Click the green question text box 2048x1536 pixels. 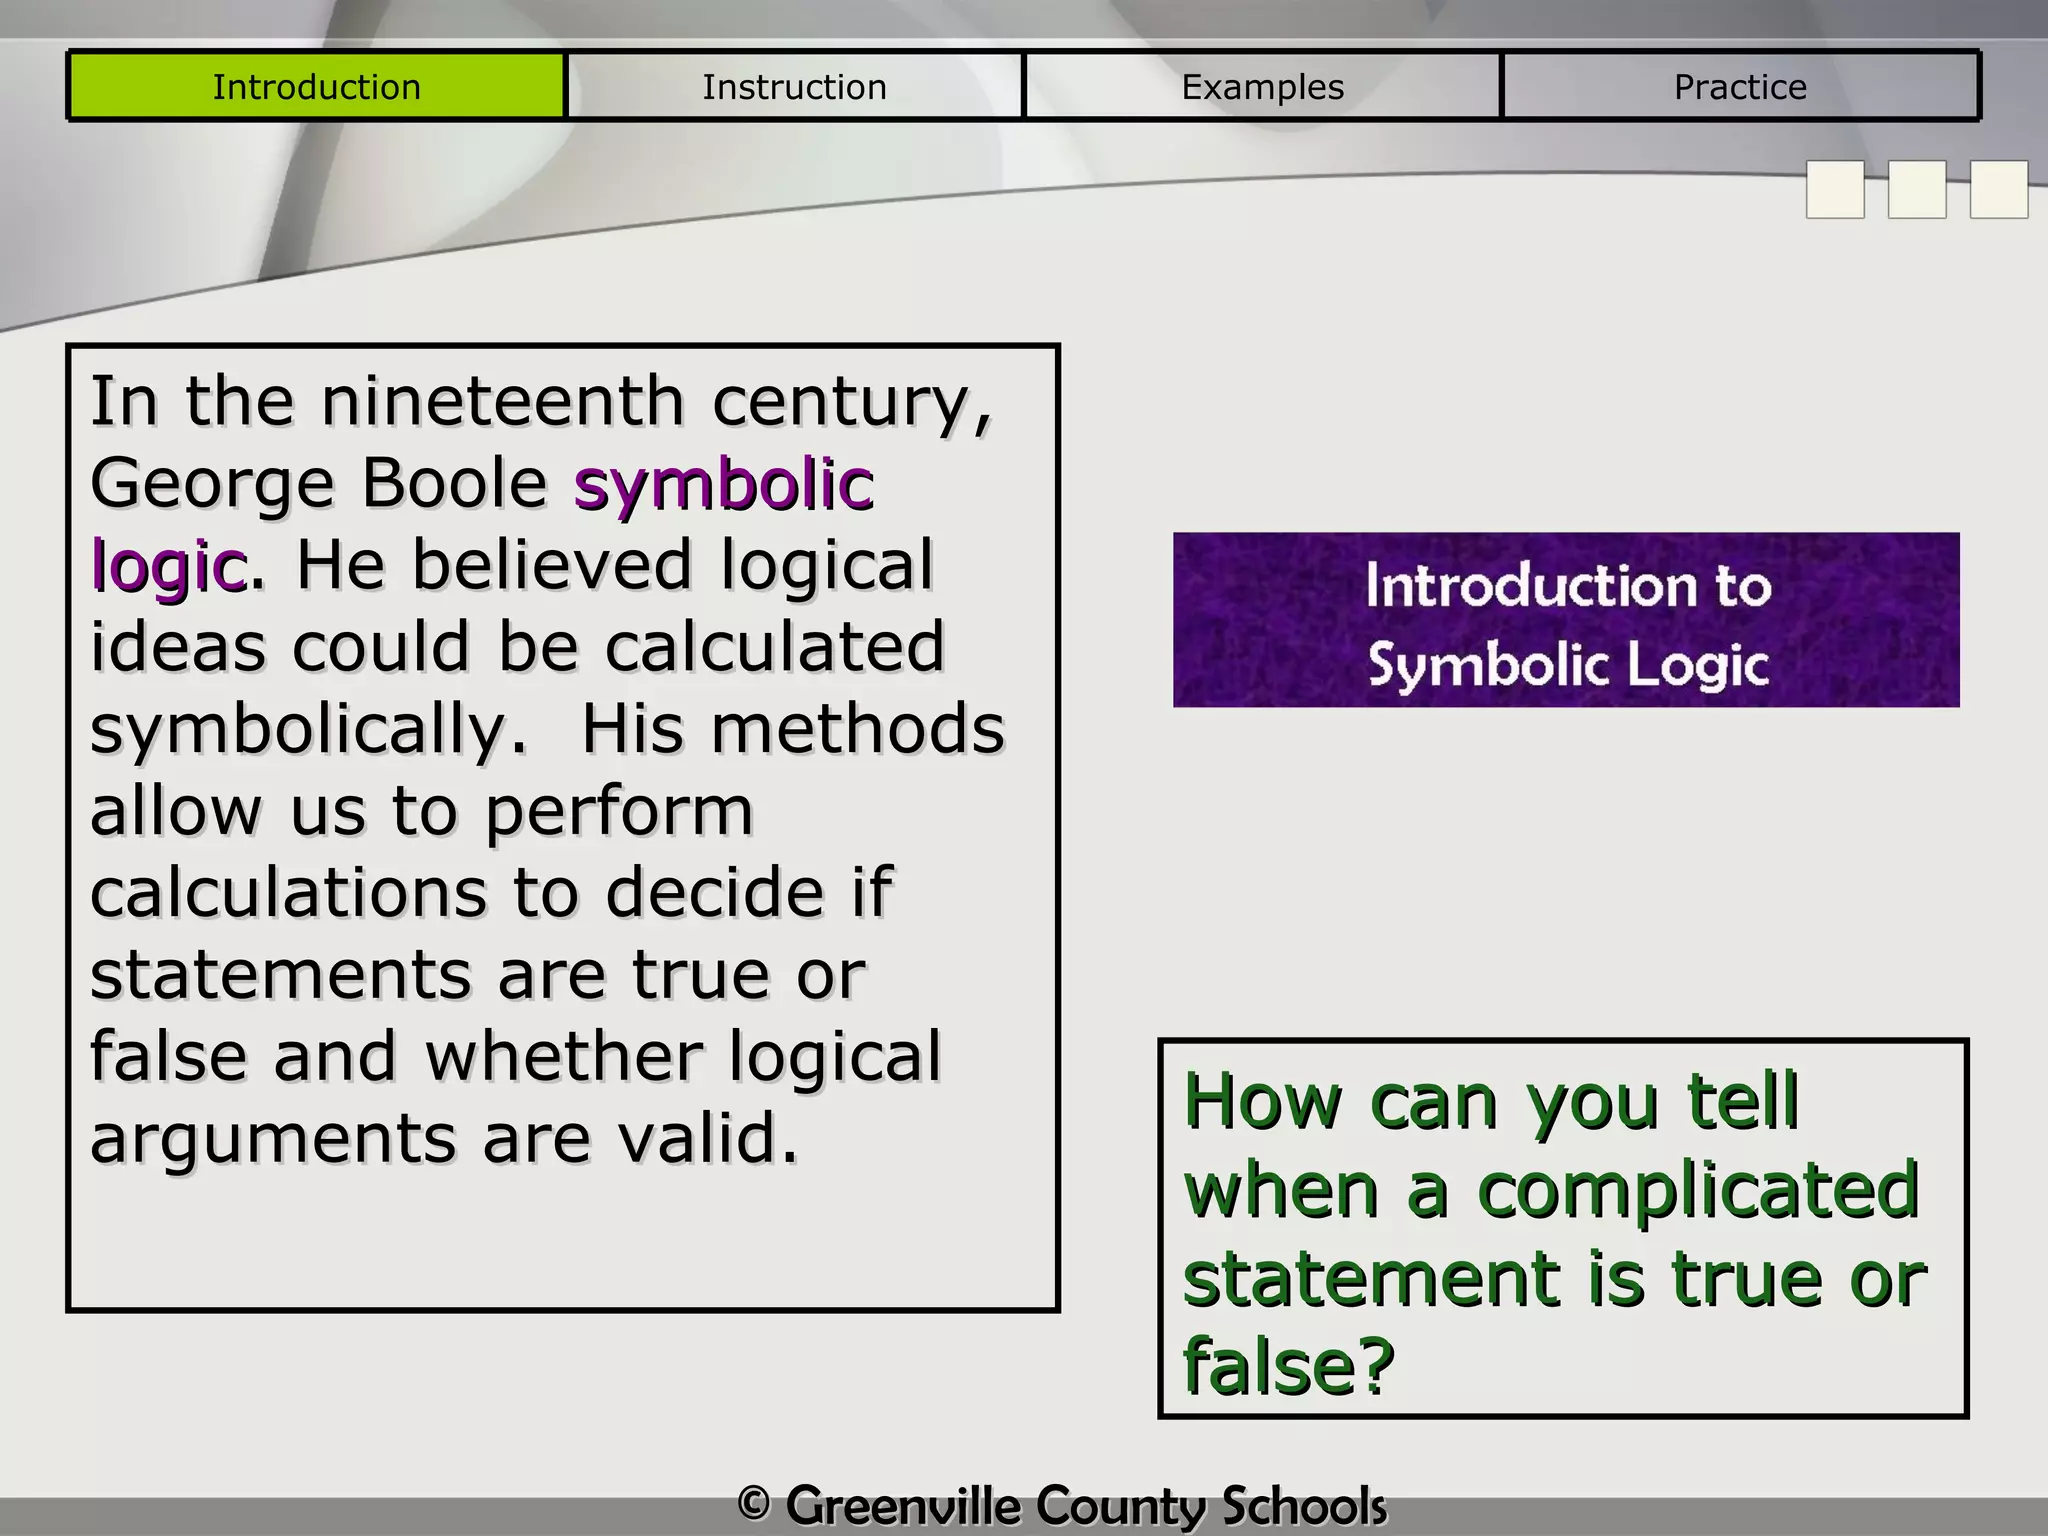1562,1228
